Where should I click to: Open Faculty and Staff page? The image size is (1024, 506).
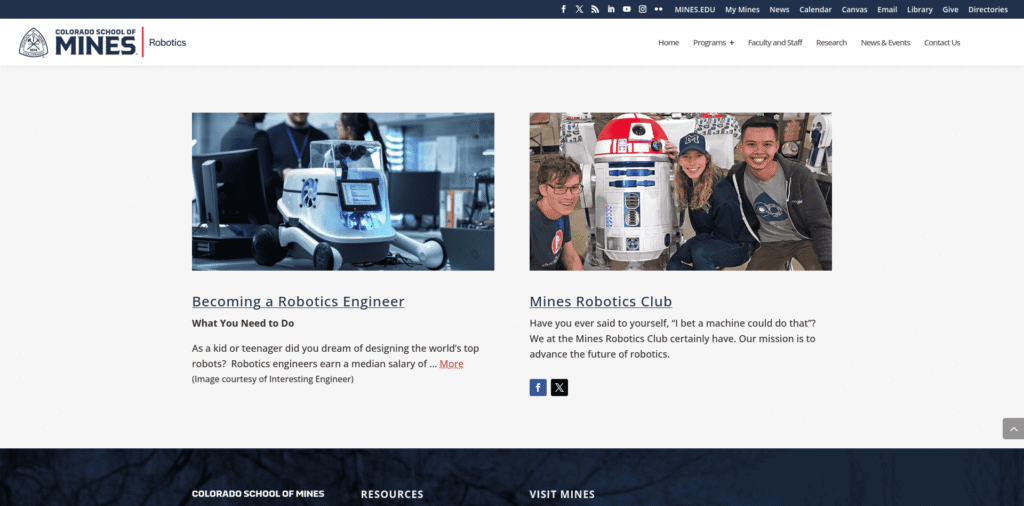point(775,42)
